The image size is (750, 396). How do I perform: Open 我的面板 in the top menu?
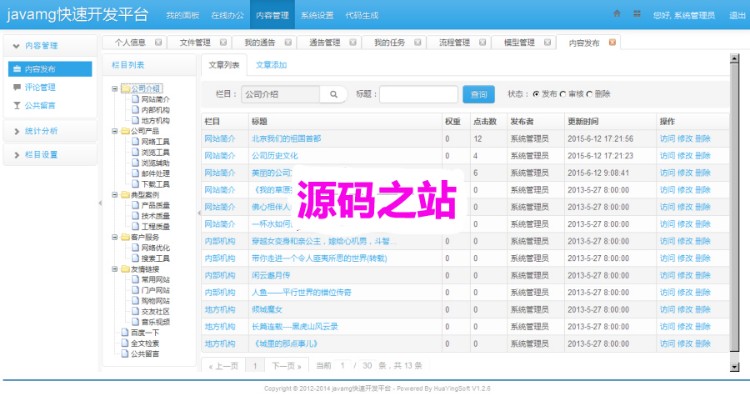coord(182,15)
